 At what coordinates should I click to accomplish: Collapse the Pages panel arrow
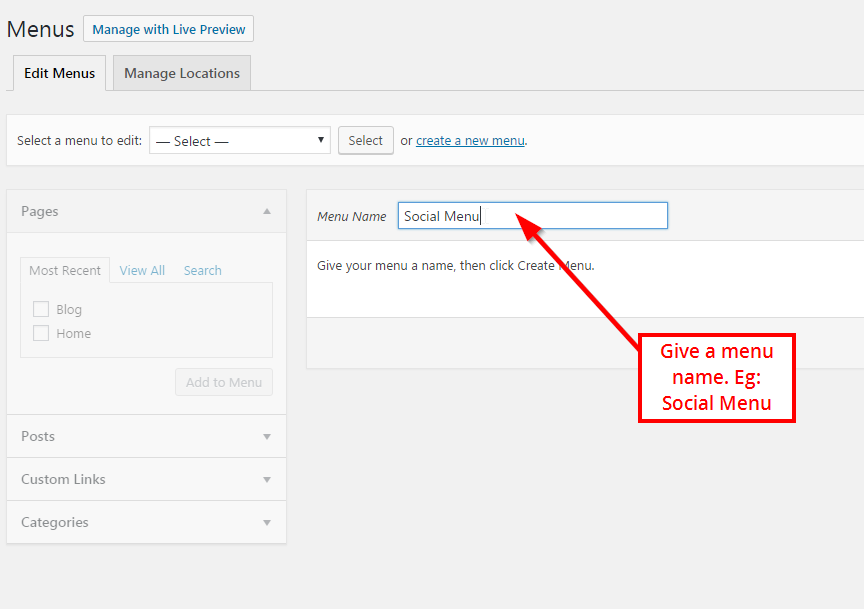click(267, 211)
